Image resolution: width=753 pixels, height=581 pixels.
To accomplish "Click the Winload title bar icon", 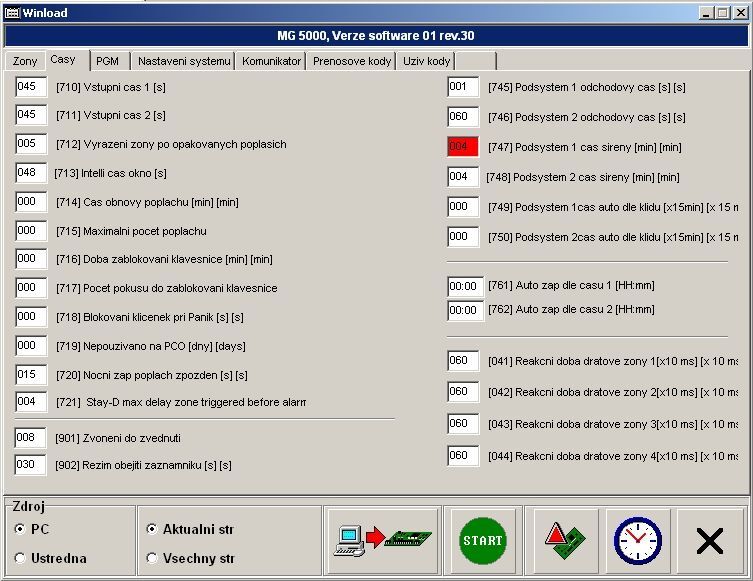I will tap(12, 12).
